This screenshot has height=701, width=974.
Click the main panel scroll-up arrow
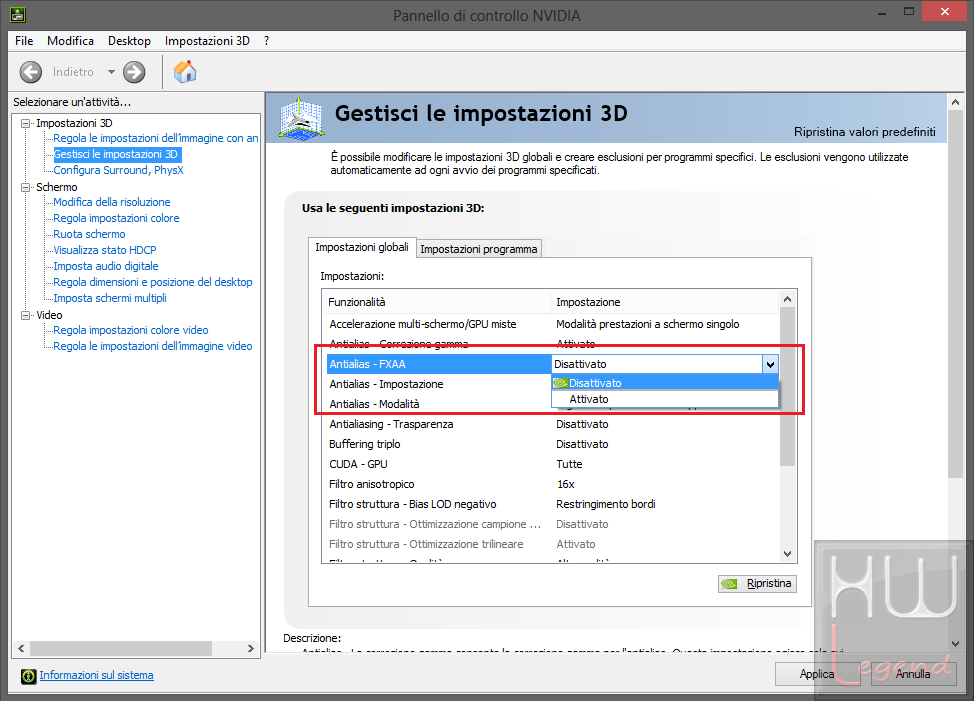tap(955, 102)
